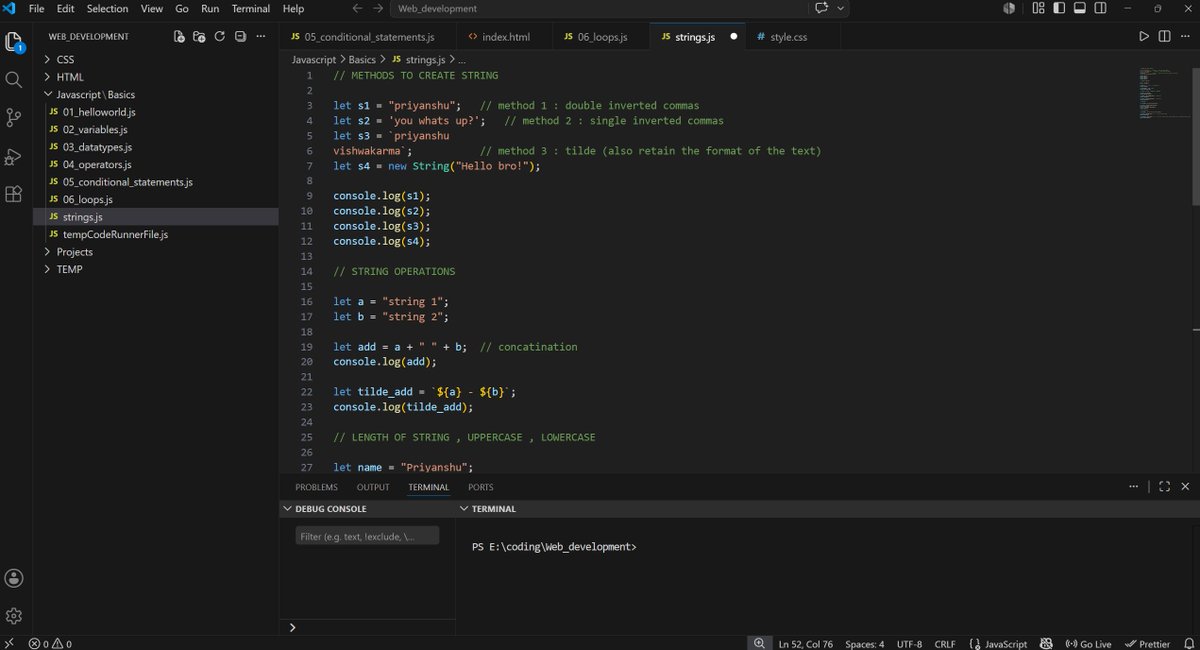Click the zoom magnifier in status bar

pyautogui.click(x=760, y=643)
